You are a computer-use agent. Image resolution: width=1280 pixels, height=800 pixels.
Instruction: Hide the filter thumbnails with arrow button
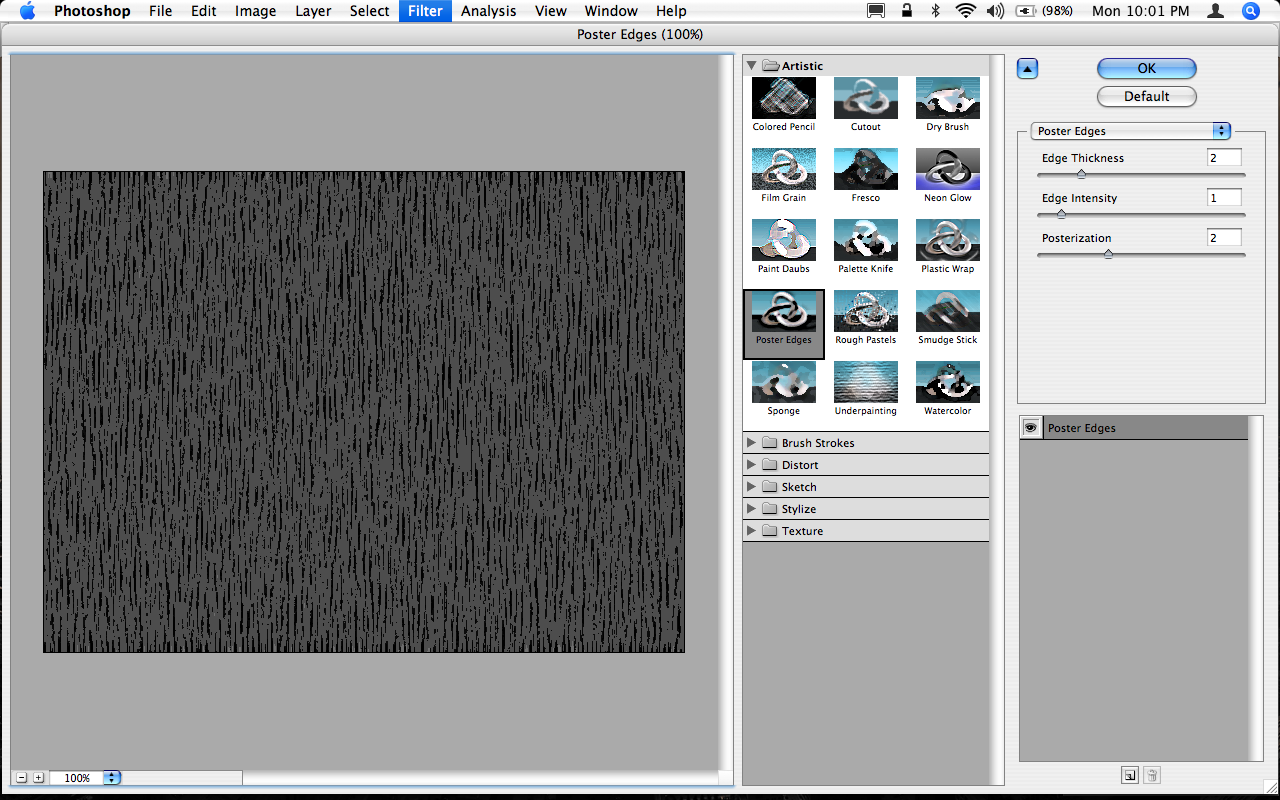1028,69
